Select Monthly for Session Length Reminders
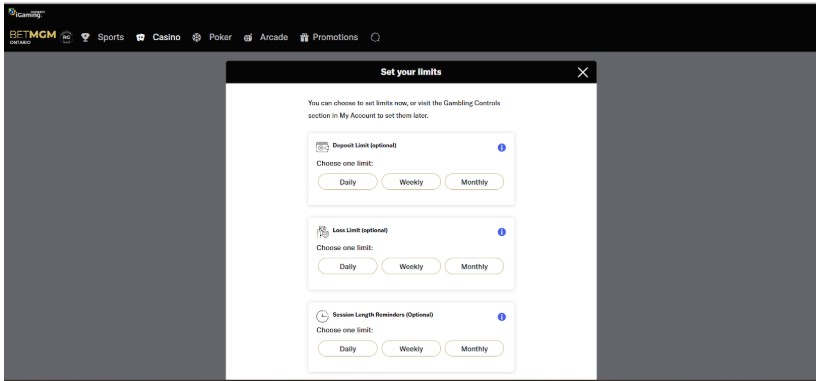 click(x=474, y=349)
